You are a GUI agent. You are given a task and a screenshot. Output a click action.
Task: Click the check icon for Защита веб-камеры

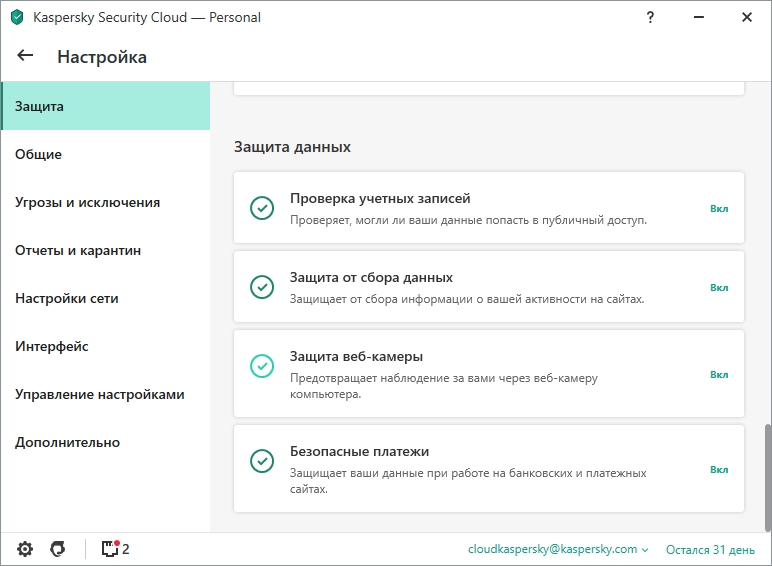[x=262, y=366]
